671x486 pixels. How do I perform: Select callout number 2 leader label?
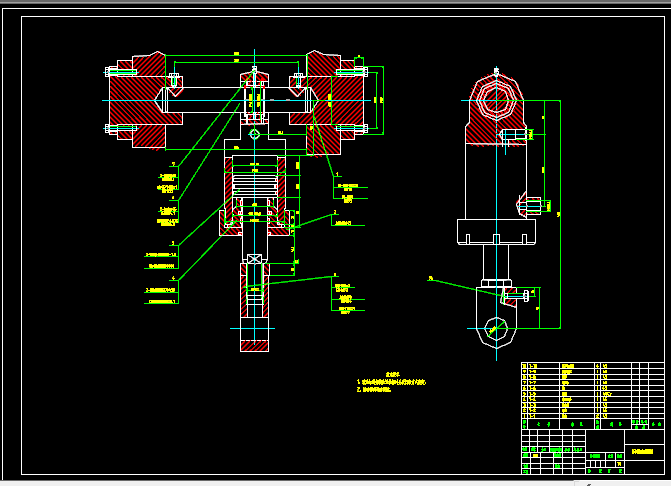(335, 212)
